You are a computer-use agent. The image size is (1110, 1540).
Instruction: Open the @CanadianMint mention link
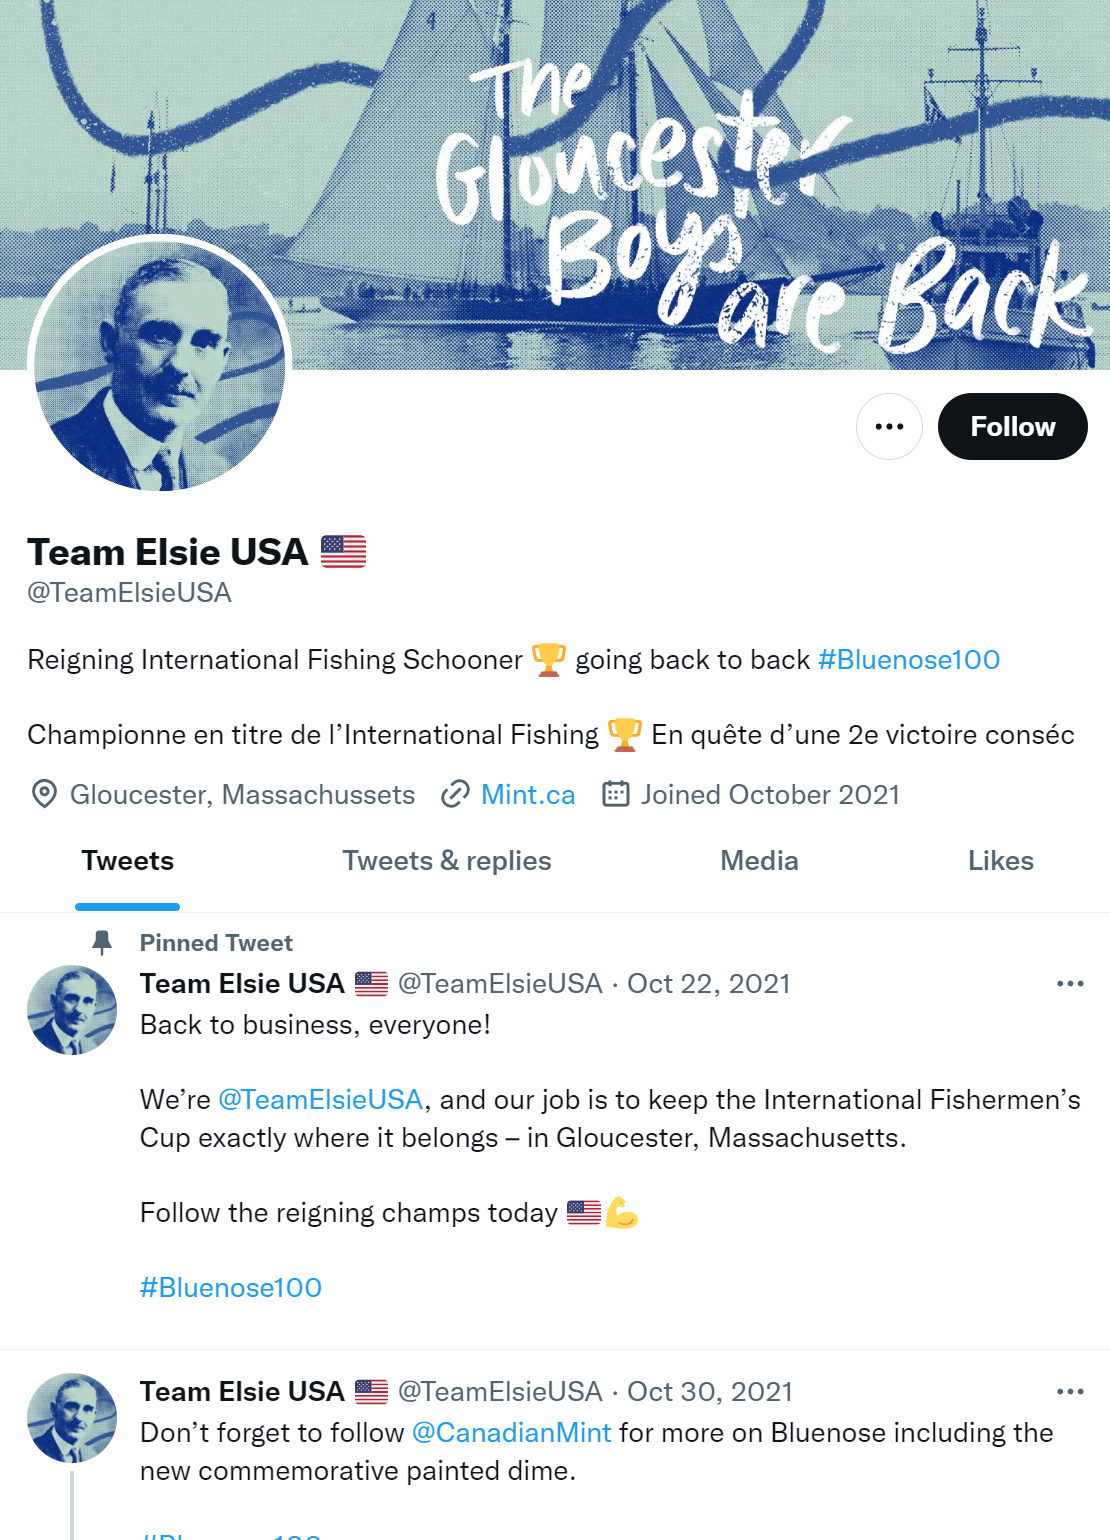511,1433
